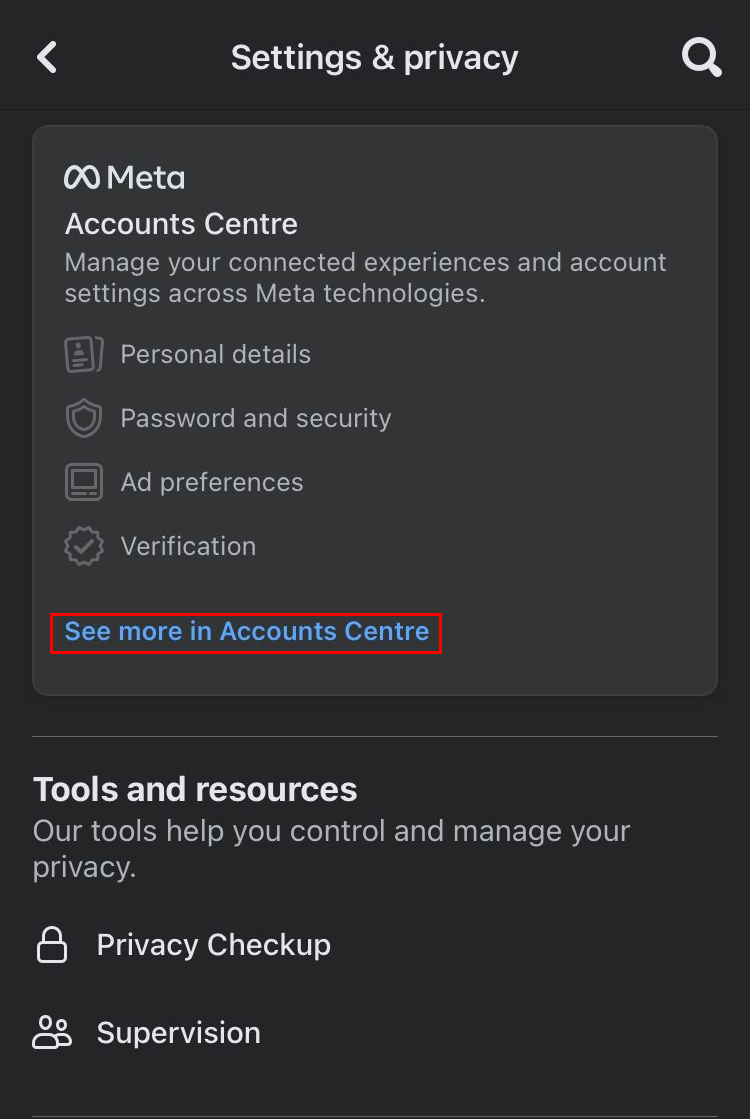Click the Accounts Centre heading

coord(181,224)
